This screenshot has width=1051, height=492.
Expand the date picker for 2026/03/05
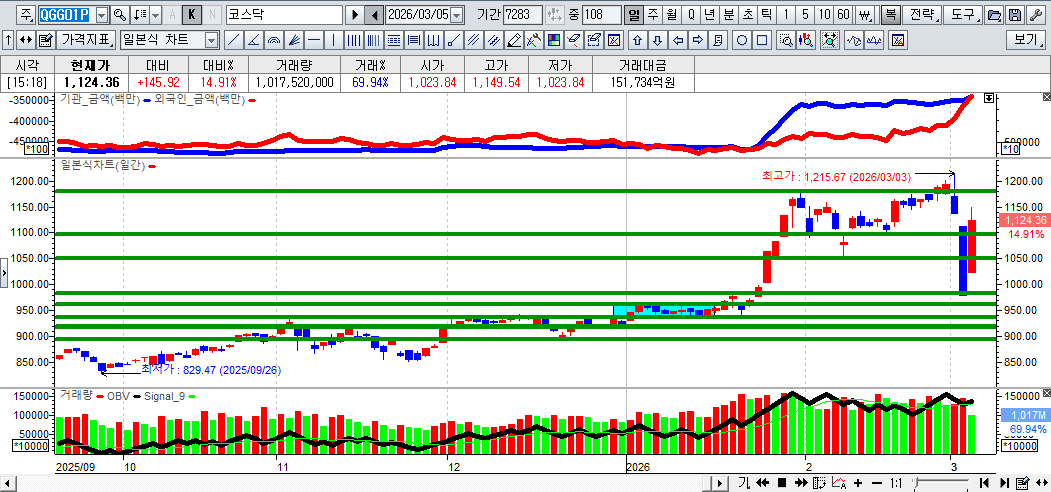[457, 15]
